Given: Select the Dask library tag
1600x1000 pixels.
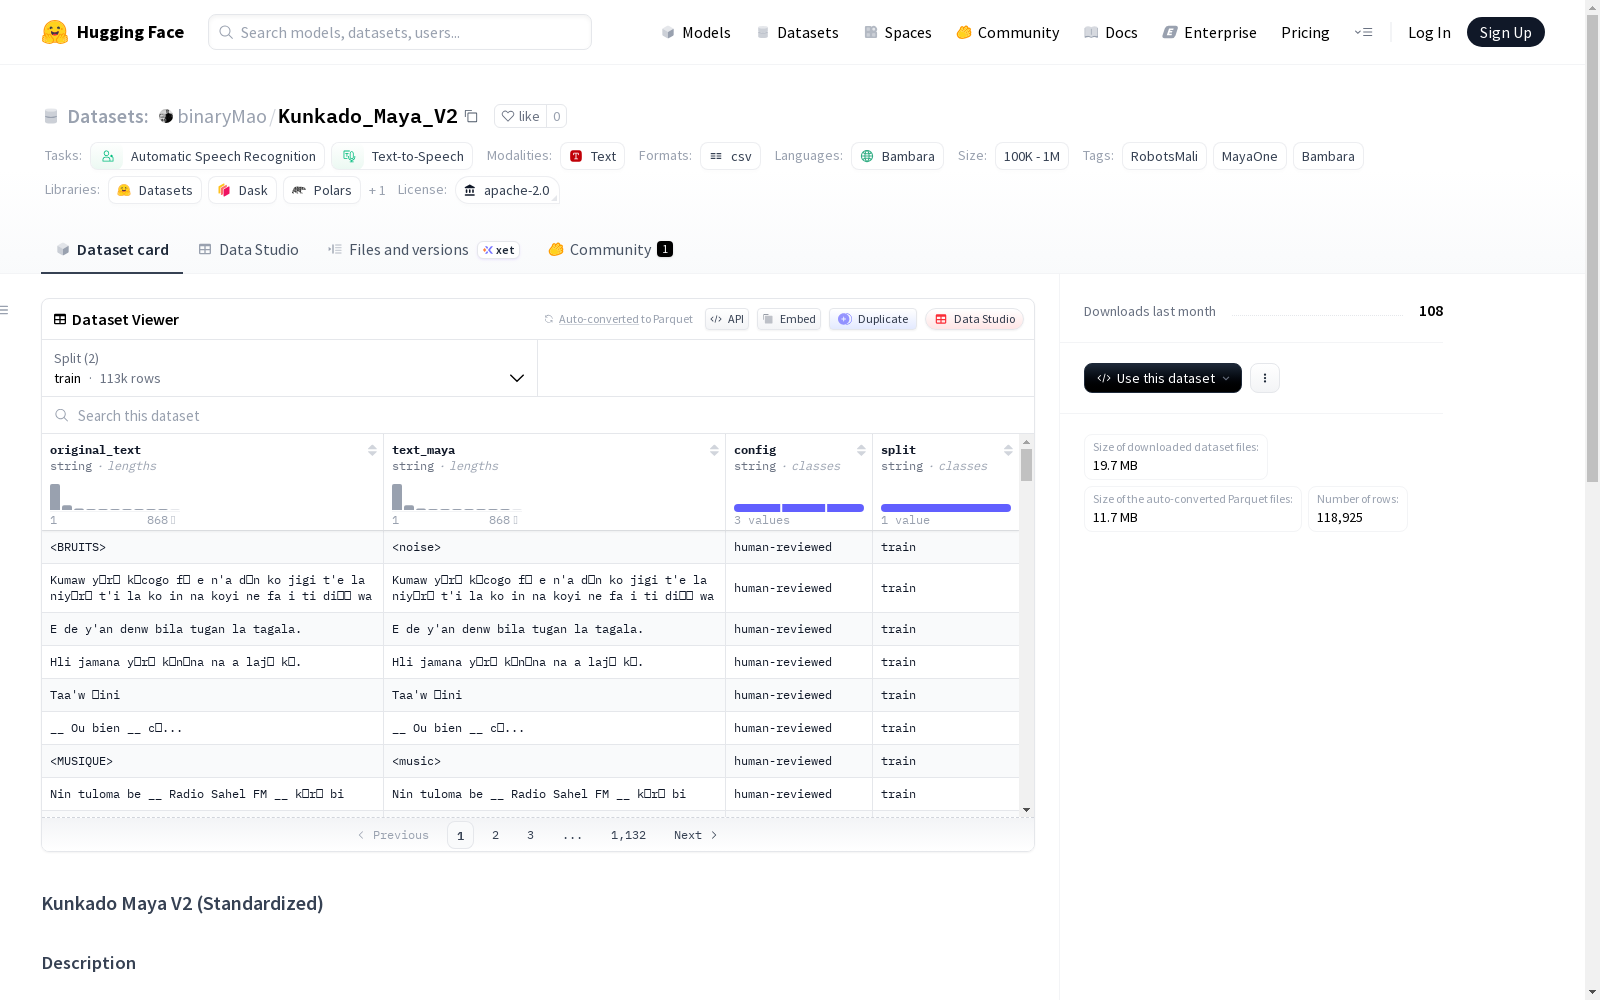Looking at the screenshot, I should click(x=243, y=190).
